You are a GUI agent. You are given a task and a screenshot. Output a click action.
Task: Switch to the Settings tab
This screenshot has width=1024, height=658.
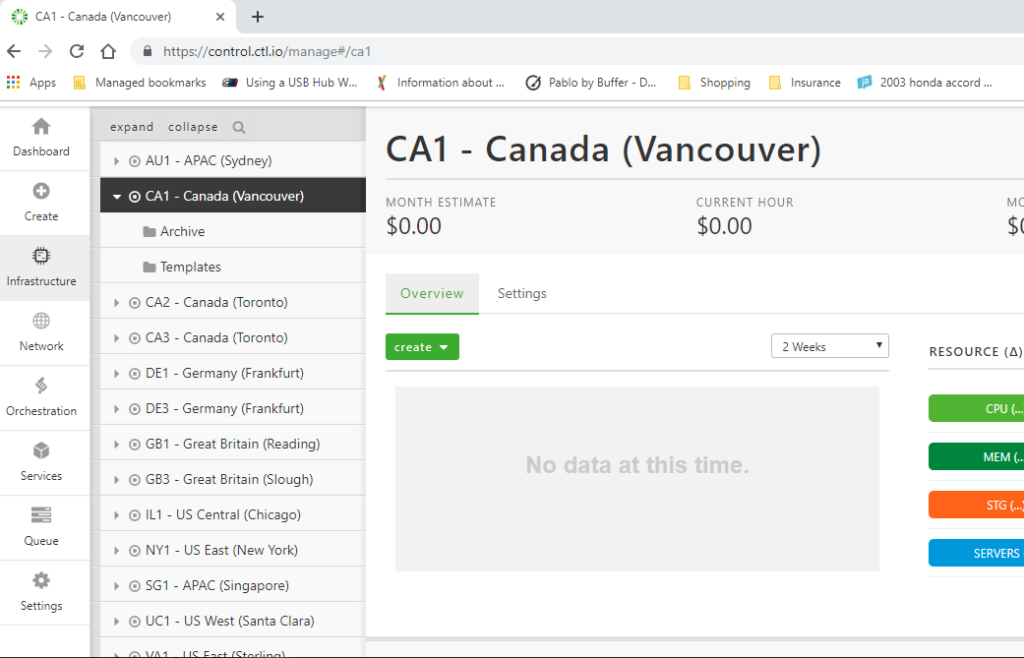pyautogui.click(x=521, y=293)
